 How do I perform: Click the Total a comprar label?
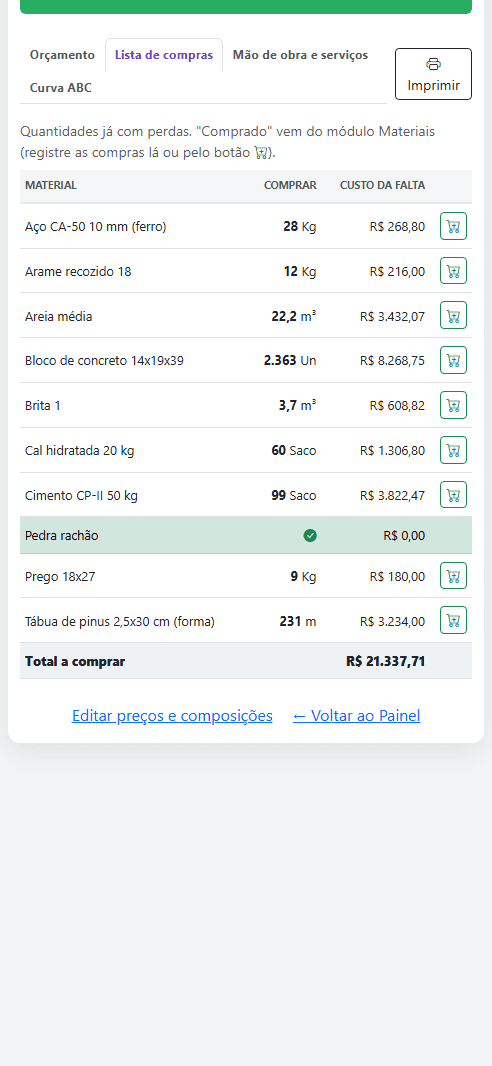pyautogui.click(x=75, y=661)
